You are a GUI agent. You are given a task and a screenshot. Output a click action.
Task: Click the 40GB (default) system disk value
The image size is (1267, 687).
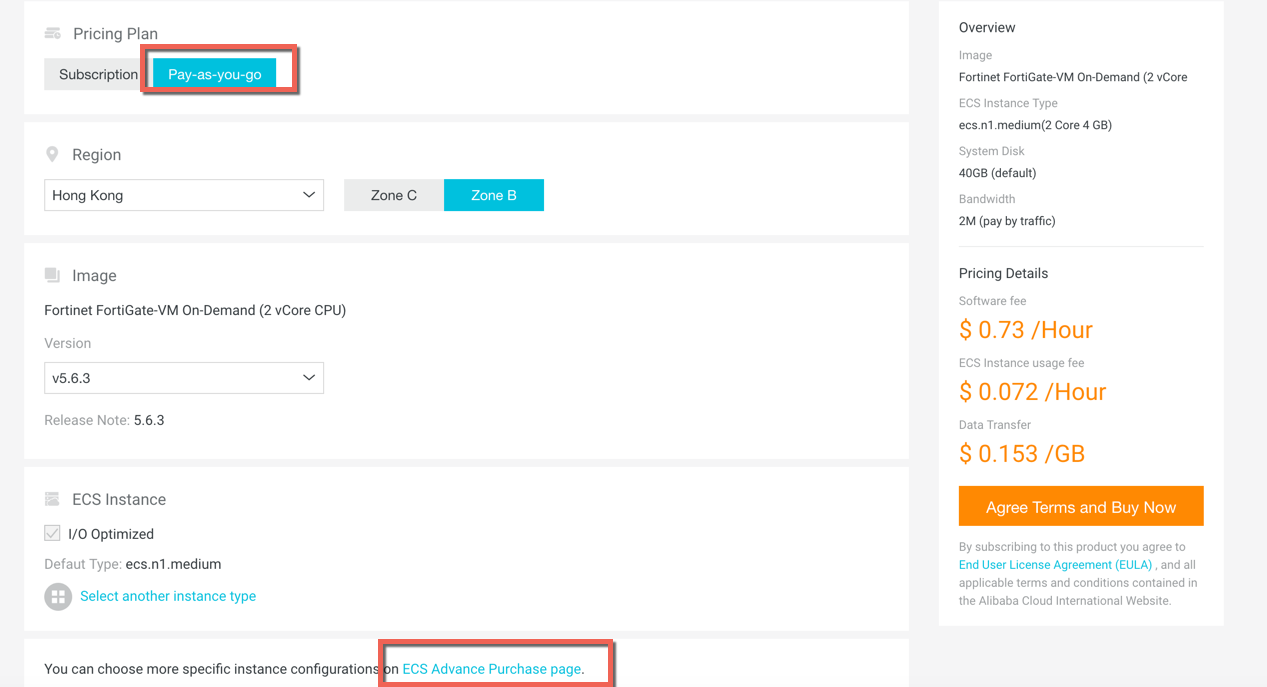(x=997, y=173)
